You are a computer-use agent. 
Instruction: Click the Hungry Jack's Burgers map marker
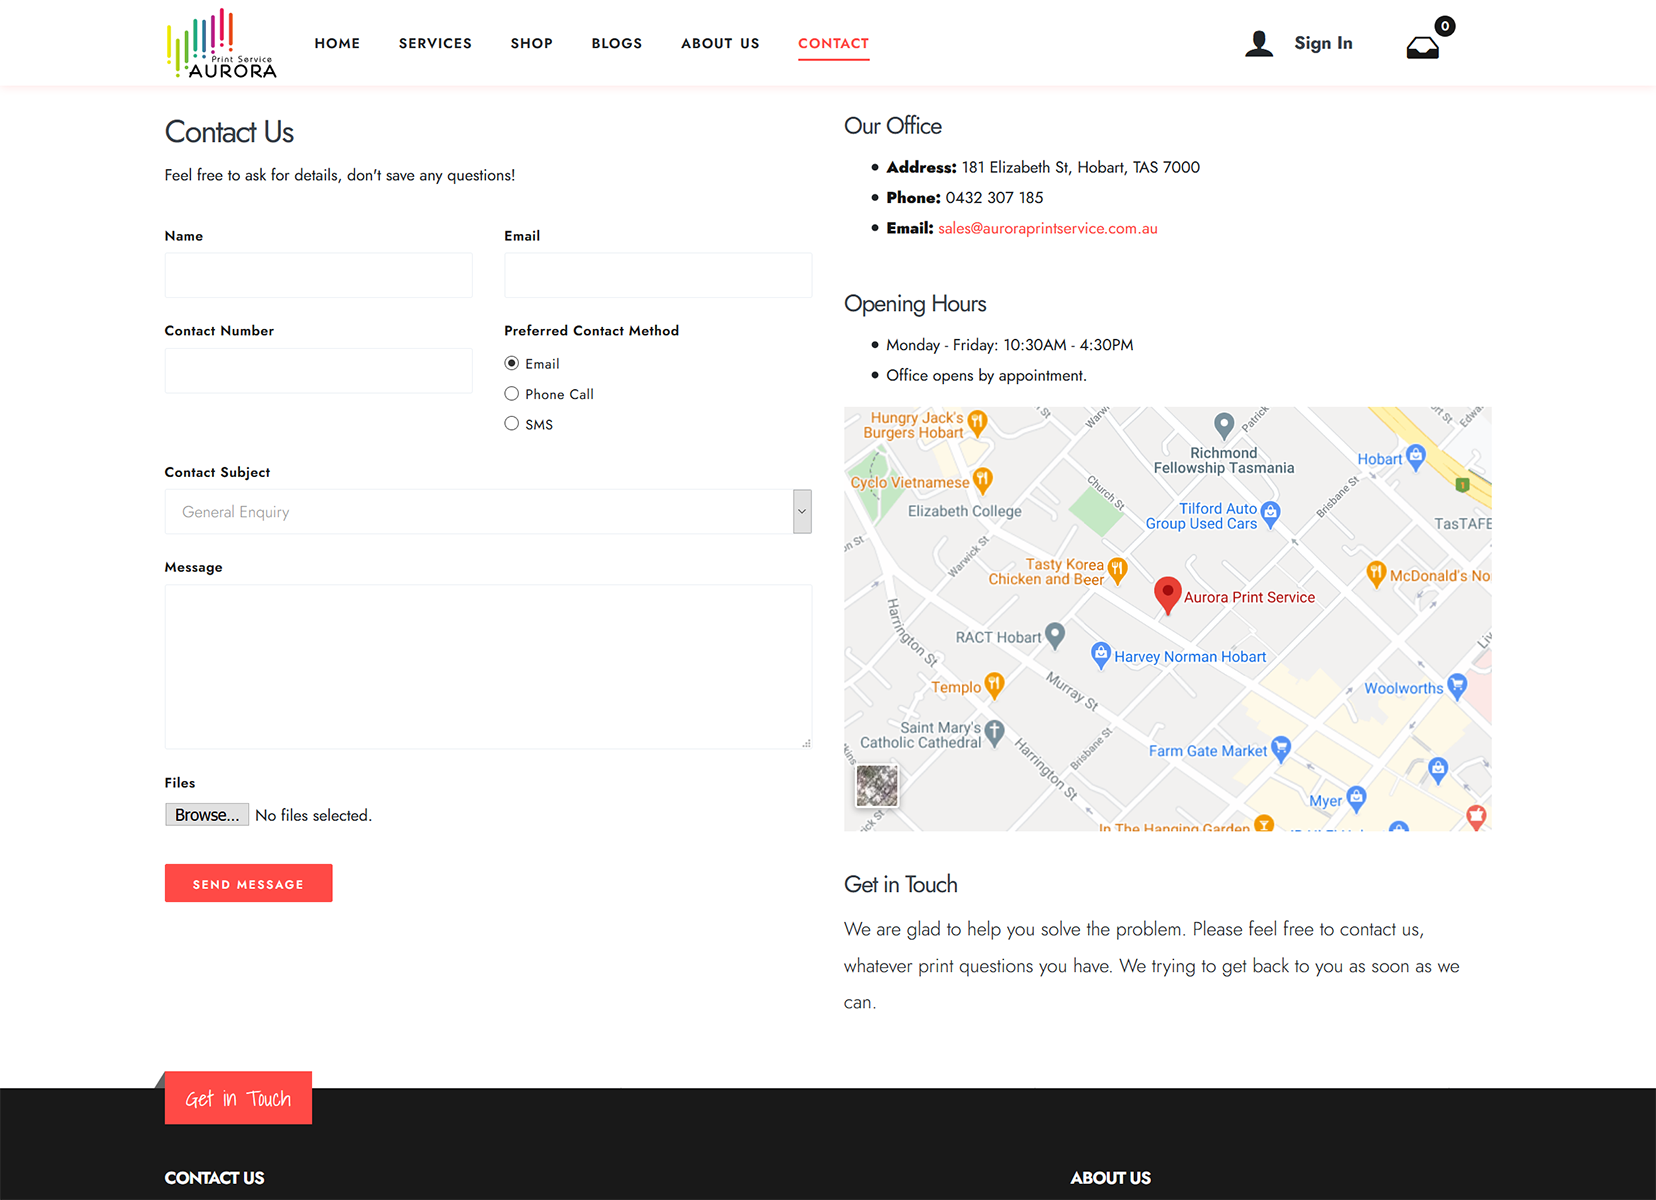coord(978,423)
